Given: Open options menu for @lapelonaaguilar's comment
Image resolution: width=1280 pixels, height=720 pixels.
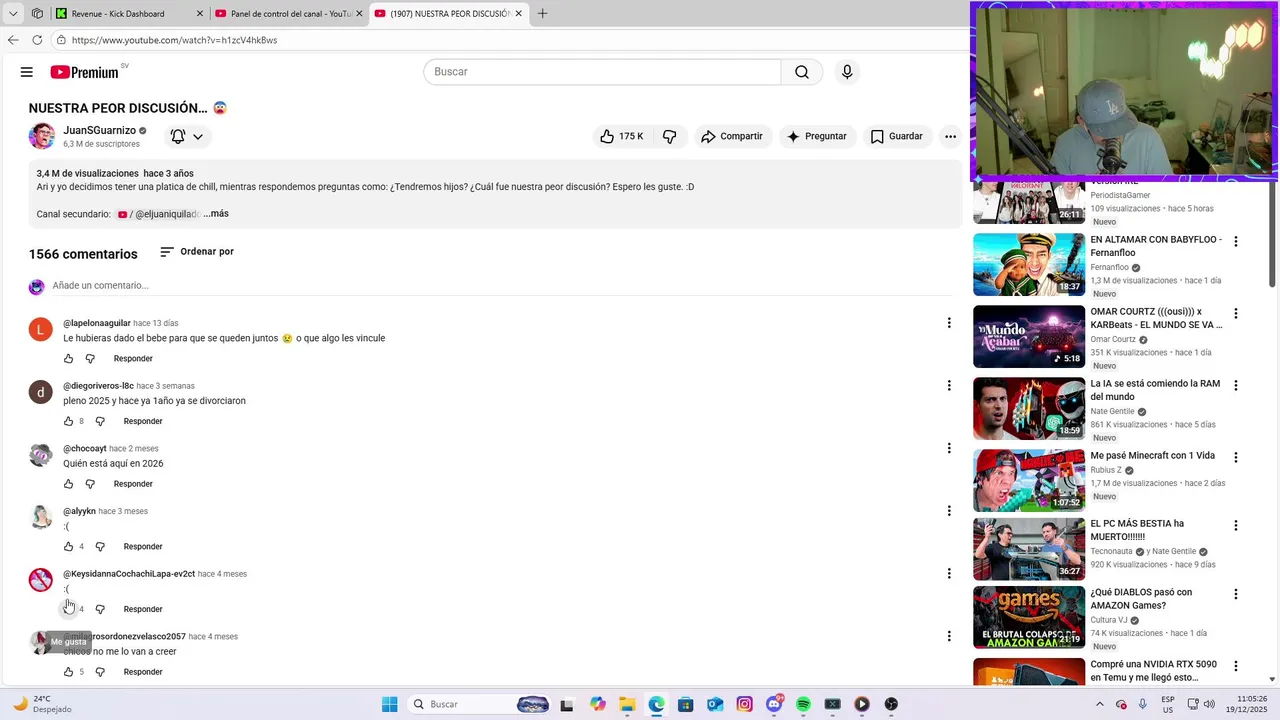Looking at the screenshot, I should [949, 322].
